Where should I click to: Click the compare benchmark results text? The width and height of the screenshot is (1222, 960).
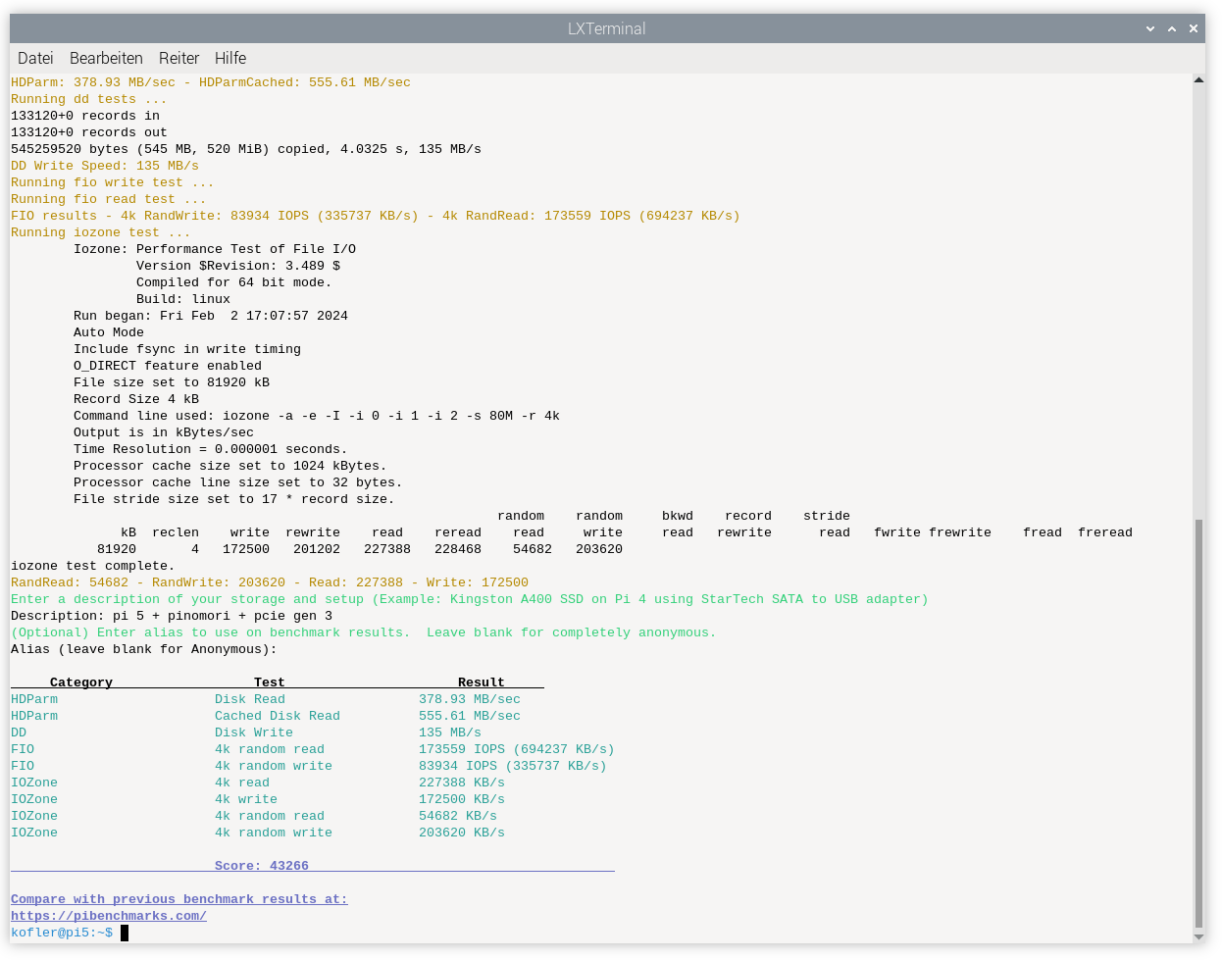[178, 898]
